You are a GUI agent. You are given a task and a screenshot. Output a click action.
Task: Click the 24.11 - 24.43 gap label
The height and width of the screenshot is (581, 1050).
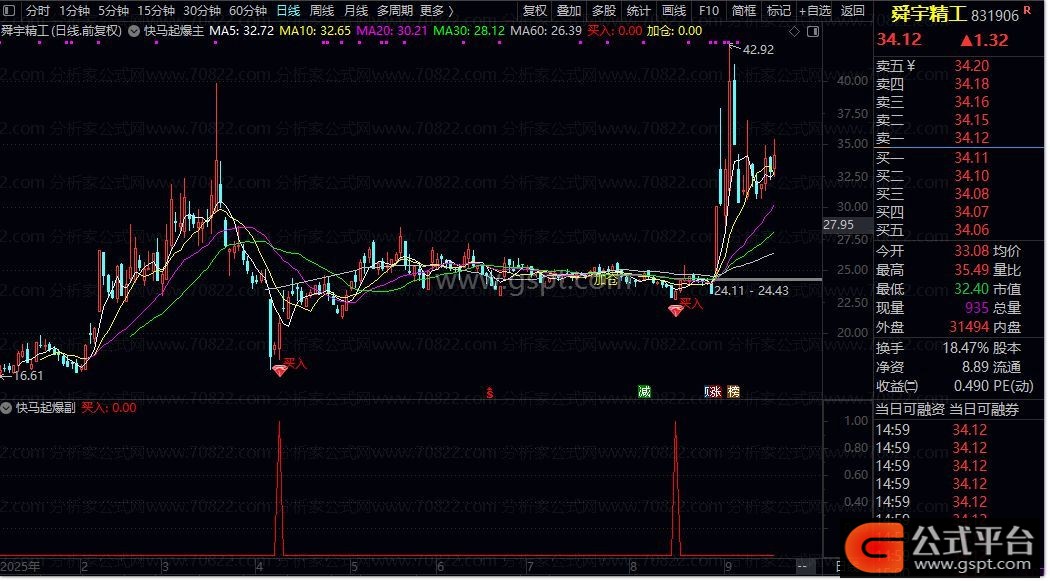[751, 290]
